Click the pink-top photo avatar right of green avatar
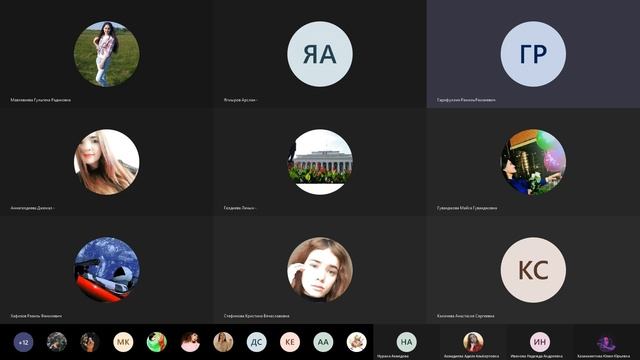The width and height of the screenshot is (640, 360). [190, 342]
